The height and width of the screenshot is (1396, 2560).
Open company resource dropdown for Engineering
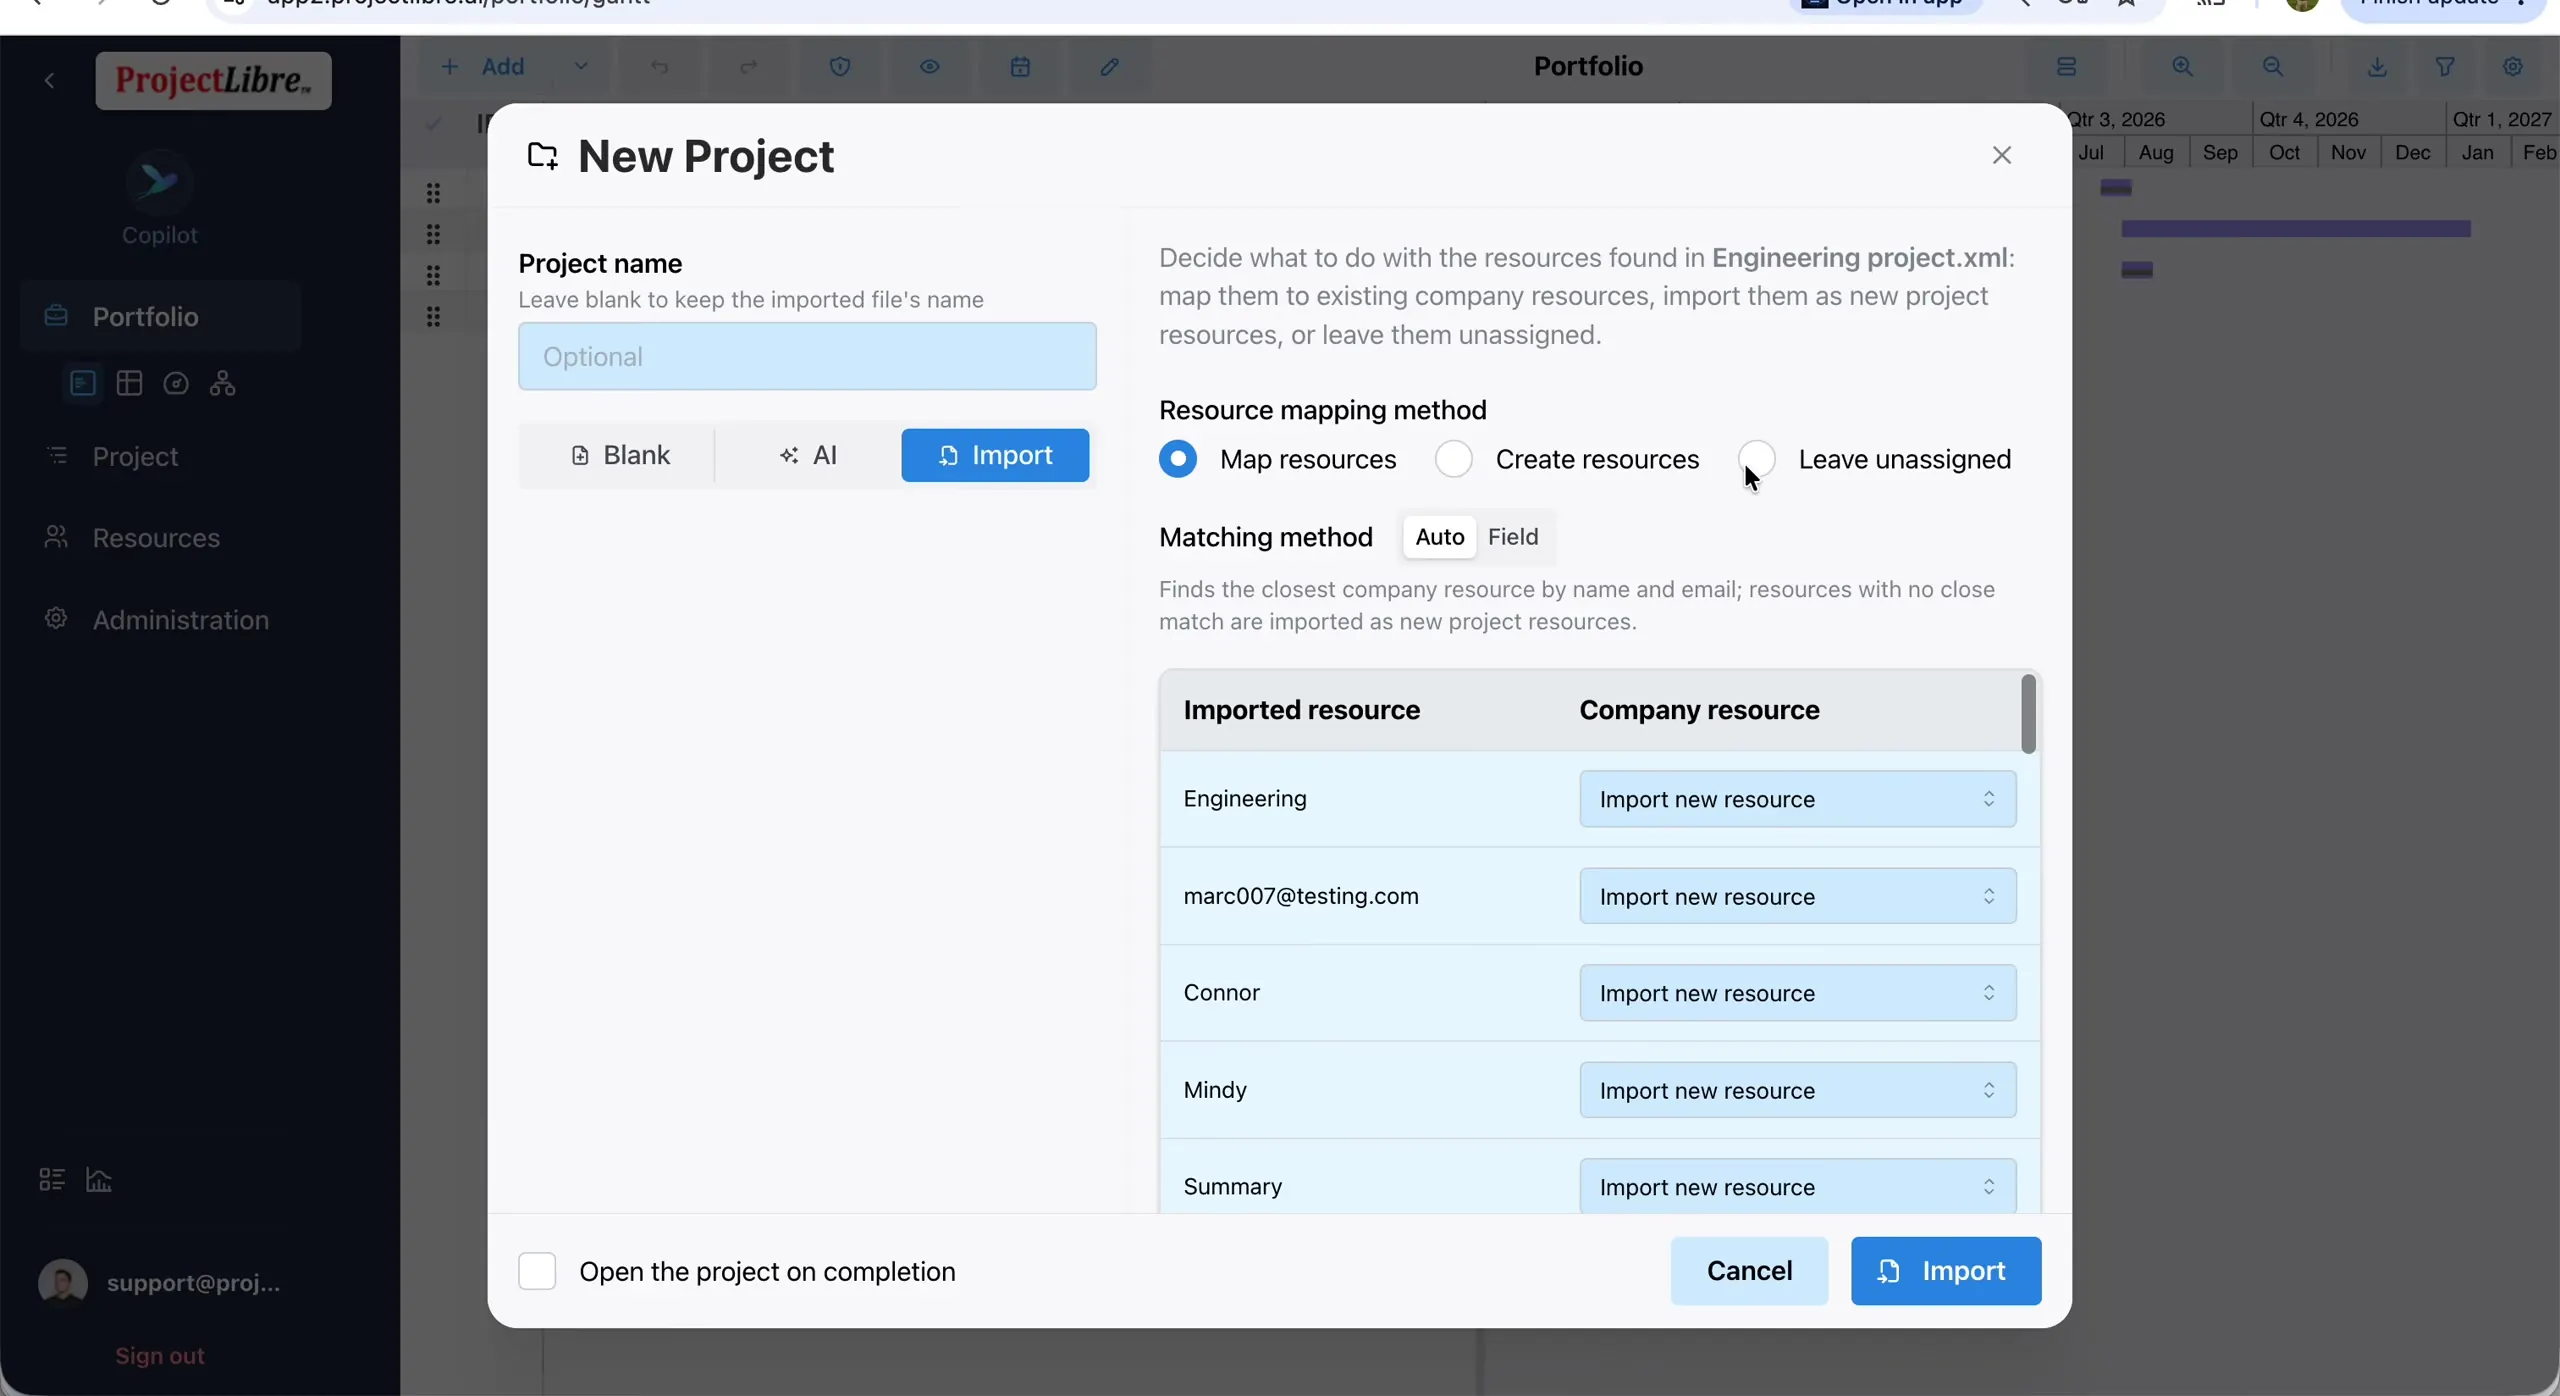[x=1797, y=799]
